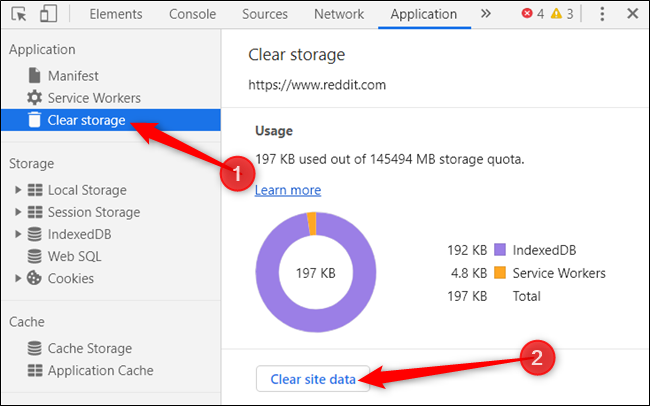
Task: Show more DevTools tabs with the chevron
Action: [x=485, y=14]
